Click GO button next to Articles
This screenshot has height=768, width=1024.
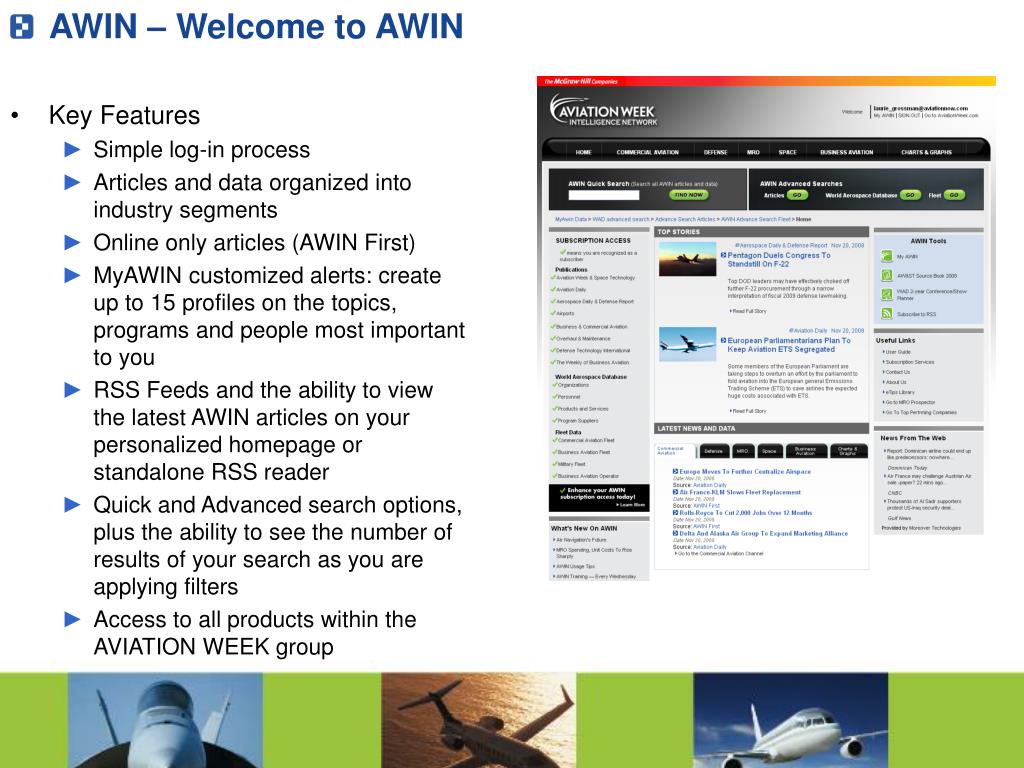[x=797, y=195]
